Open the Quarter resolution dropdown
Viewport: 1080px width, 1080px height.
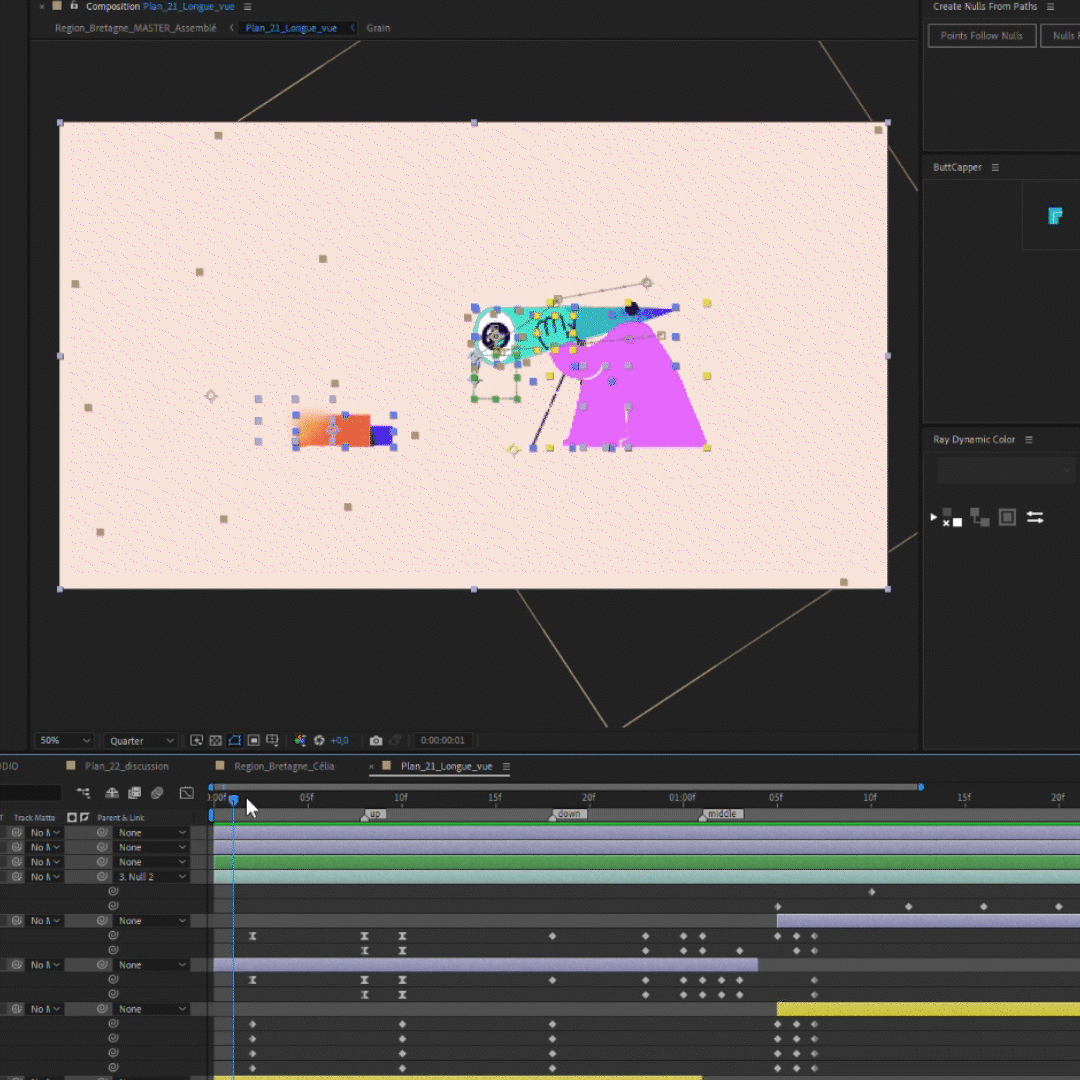pos(141,740)
